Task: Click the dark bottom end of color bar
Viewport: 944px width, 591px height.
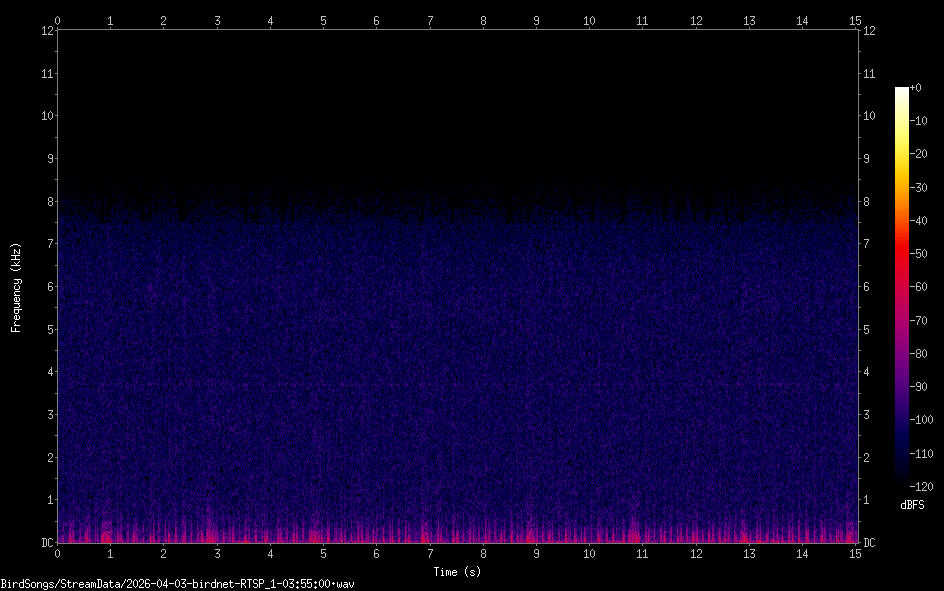Action: click(901, 482)
